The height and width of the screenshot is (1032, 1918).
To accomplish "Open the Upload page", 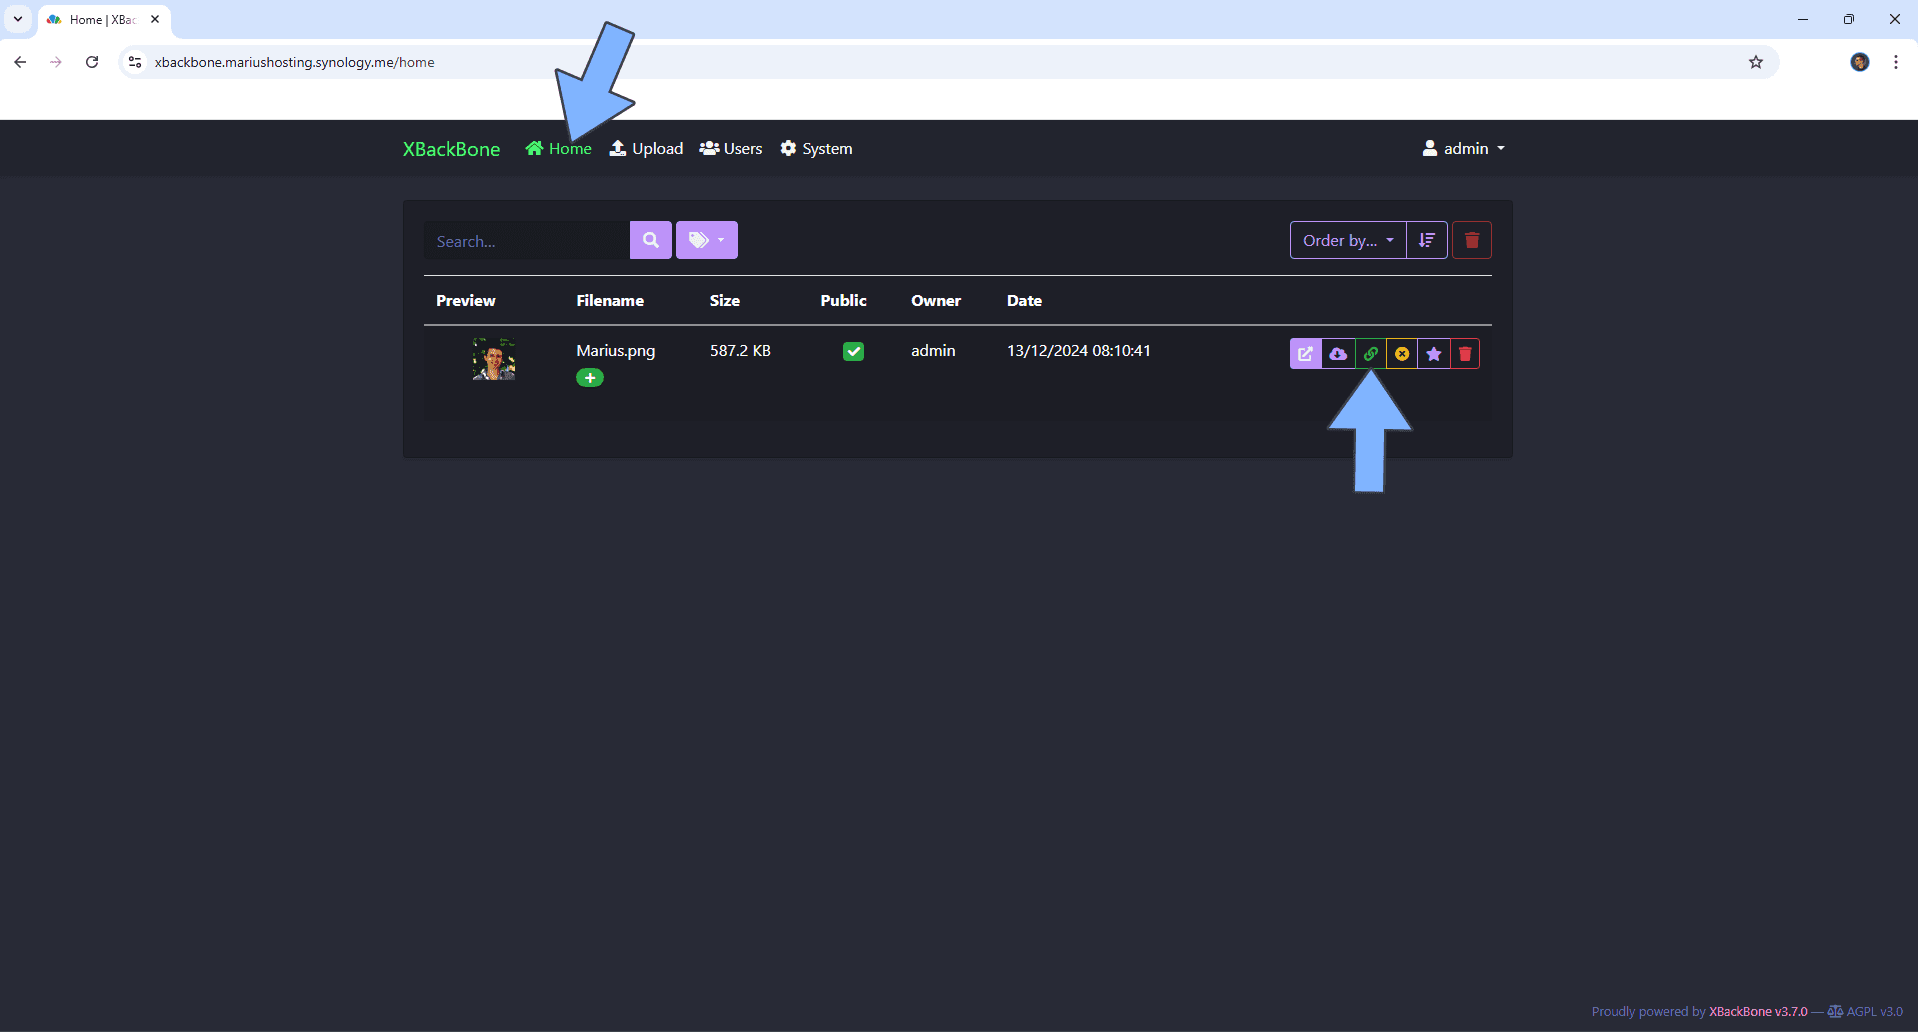I will [x=646, y=149].
